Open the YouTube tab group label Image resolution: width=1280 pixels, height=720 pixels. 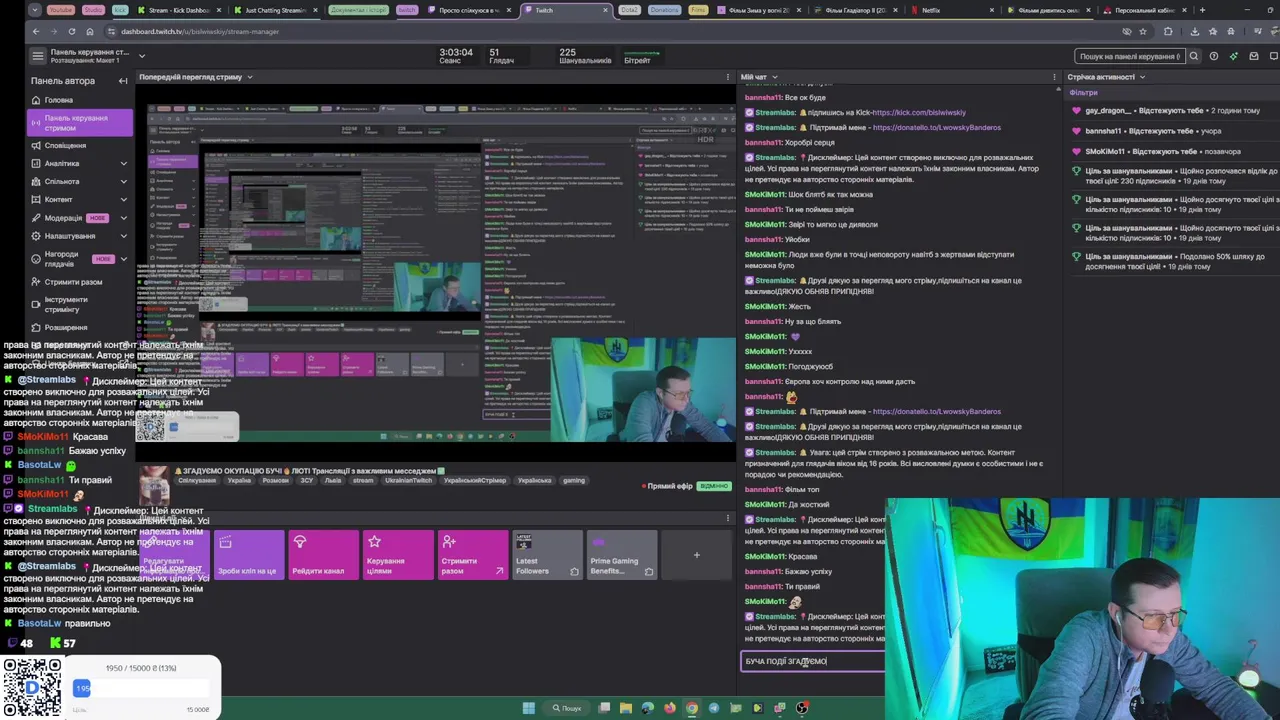(x=61, y=10)
